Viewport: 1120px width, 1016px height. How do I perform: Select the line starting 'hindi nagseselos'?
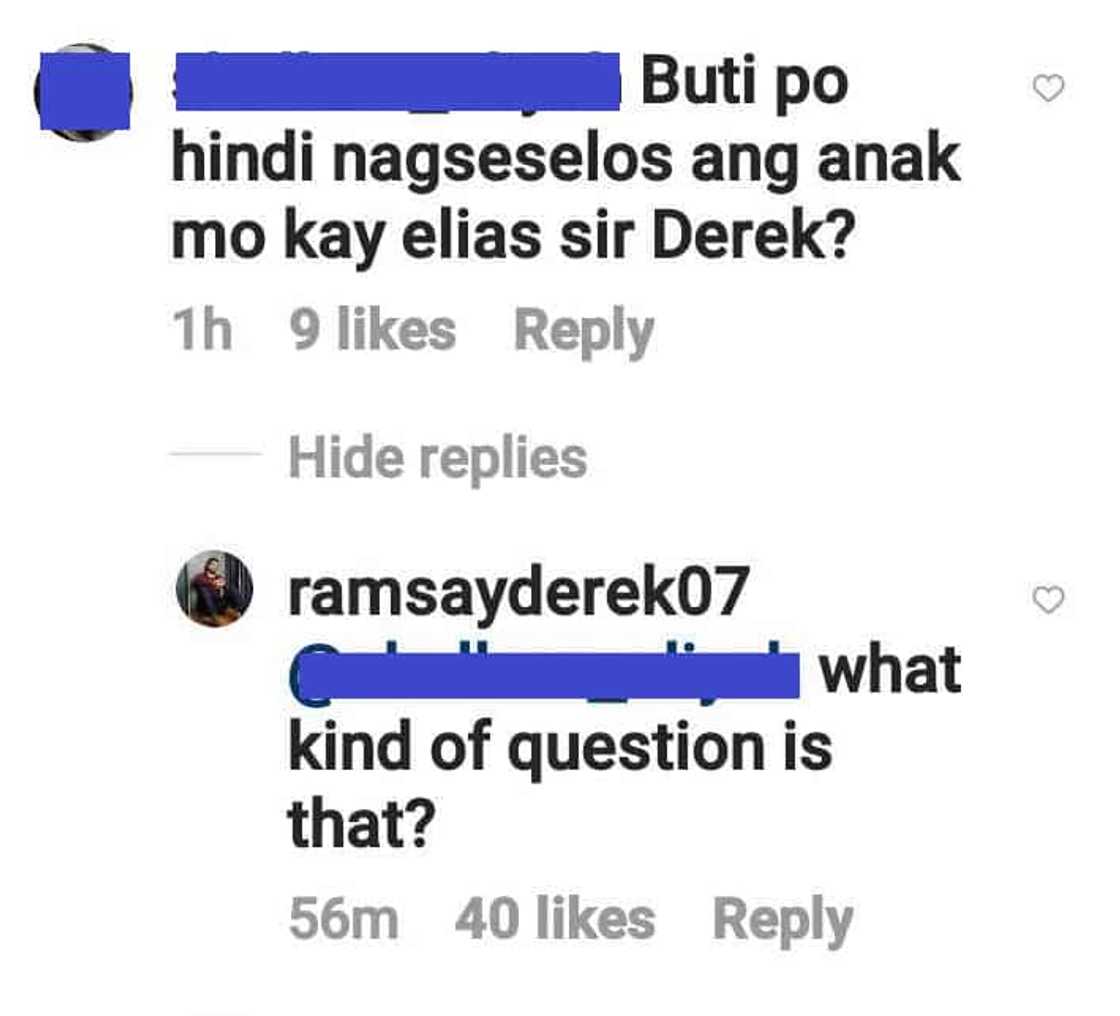coord(566,161)
